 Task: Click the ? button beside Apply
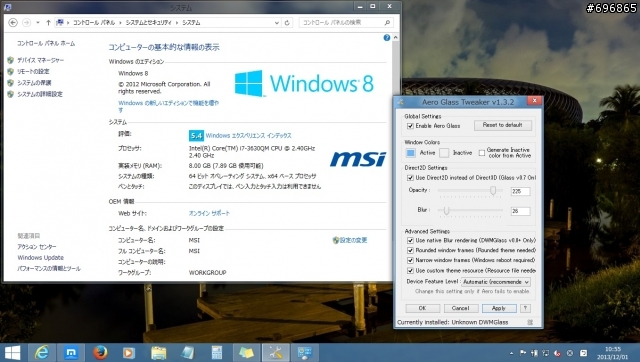(526, 309)
